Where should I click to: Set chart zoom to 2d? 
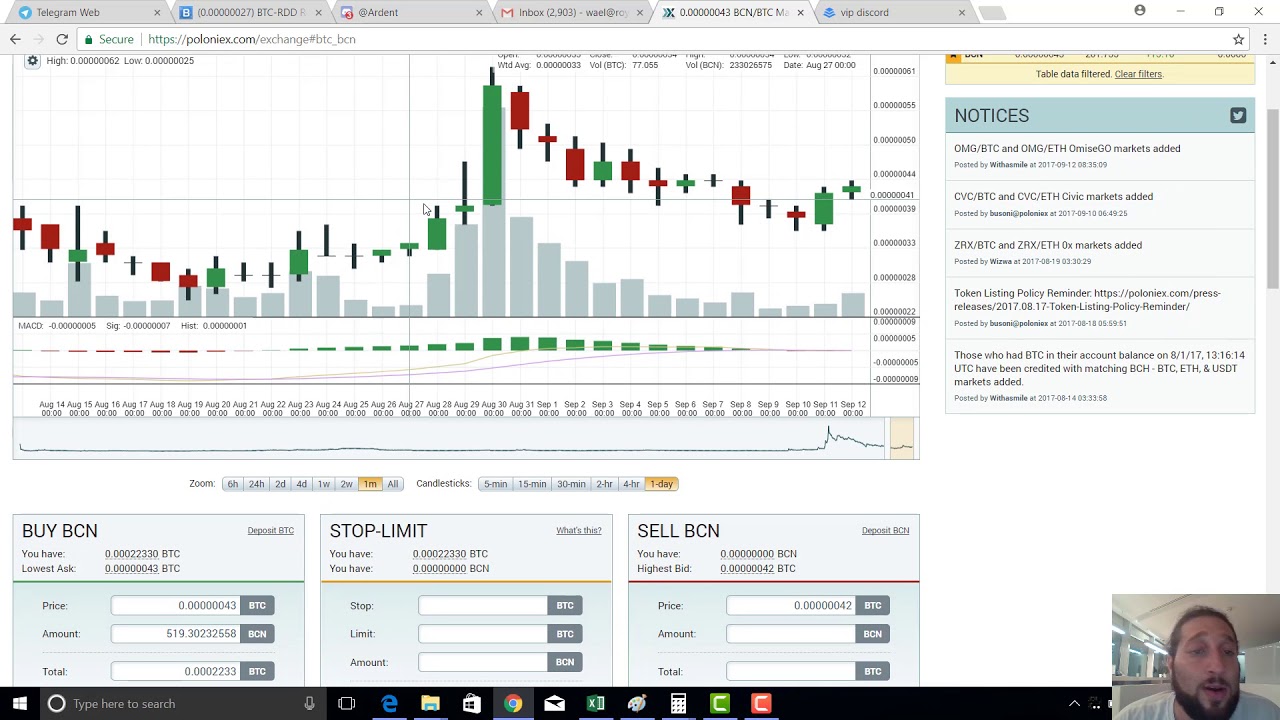[x=280, y=484]
